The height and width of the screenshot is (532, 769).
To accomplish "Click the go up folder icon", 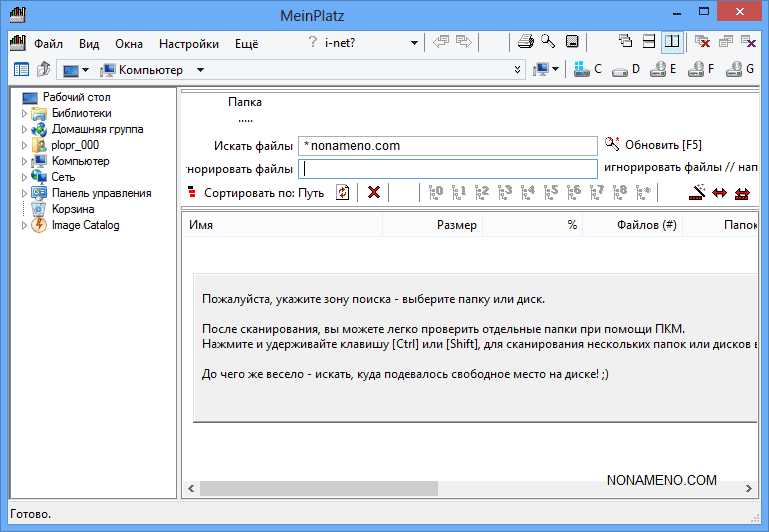I will 43,69.
